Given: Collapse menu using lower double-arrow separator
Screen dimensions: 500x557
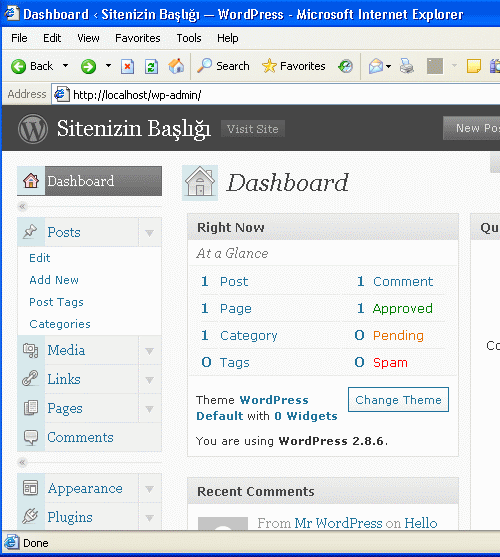Looking at the screenshot, I should coord(22,462).
